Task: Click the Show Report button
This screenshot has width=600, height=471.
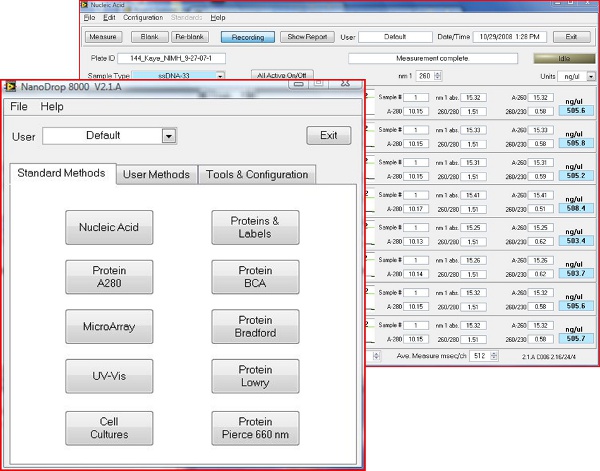Action: coord(307,37)
